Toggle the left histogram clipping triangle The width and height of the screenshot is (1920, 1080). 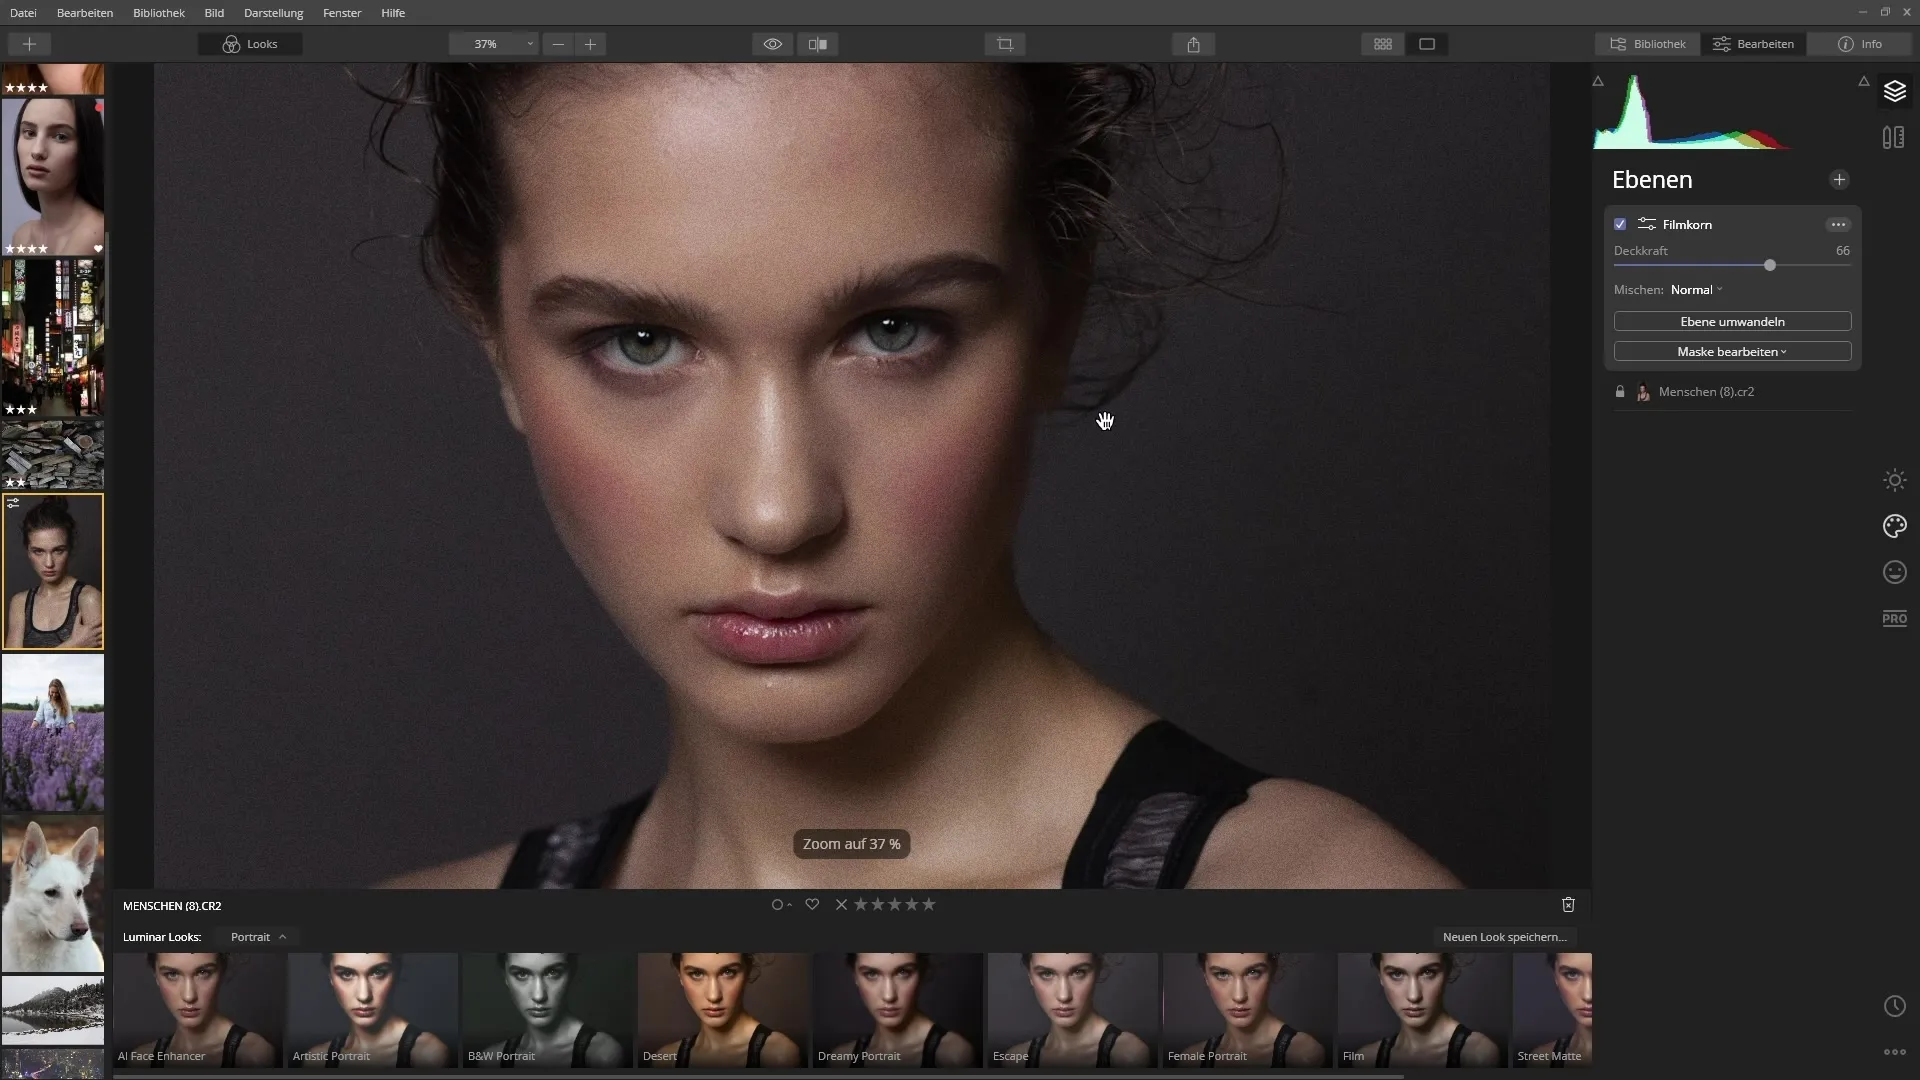tap(1598, 82)
